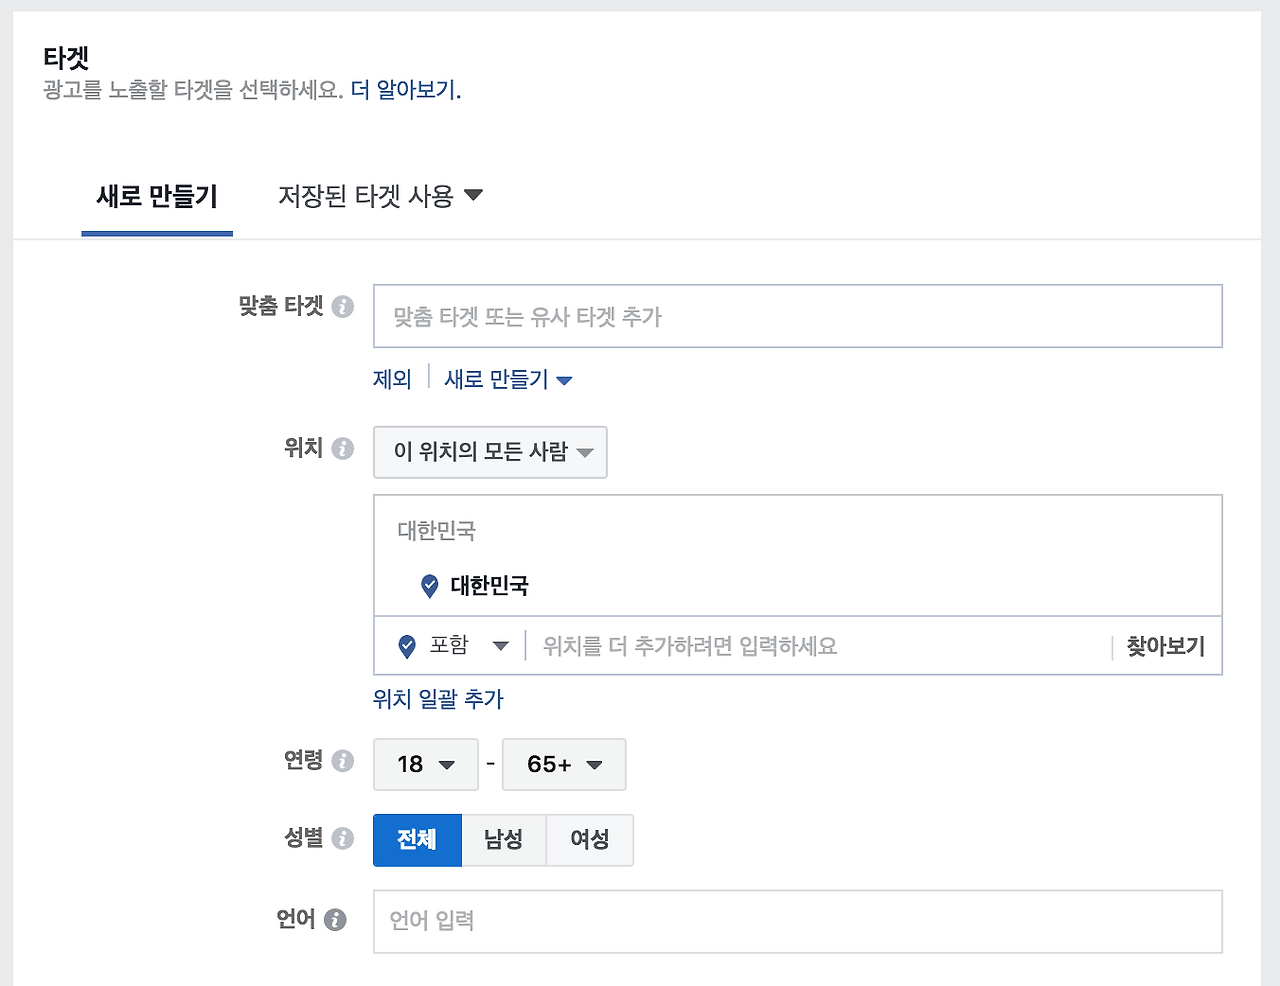Select 전체 gender option
Image resolution: width=1280 pixels, height=986 pixels.
click(417, 840)
